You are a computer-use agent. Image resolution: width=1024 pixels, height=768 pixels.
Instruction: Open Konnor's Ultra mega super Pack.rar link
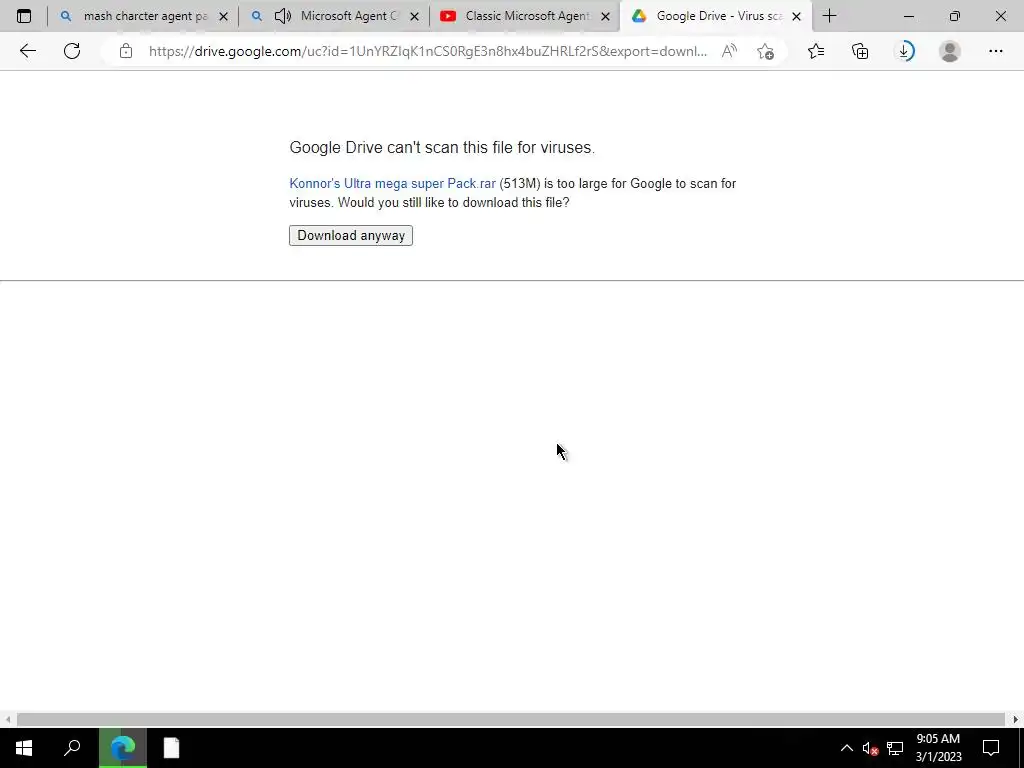[392, 184]
